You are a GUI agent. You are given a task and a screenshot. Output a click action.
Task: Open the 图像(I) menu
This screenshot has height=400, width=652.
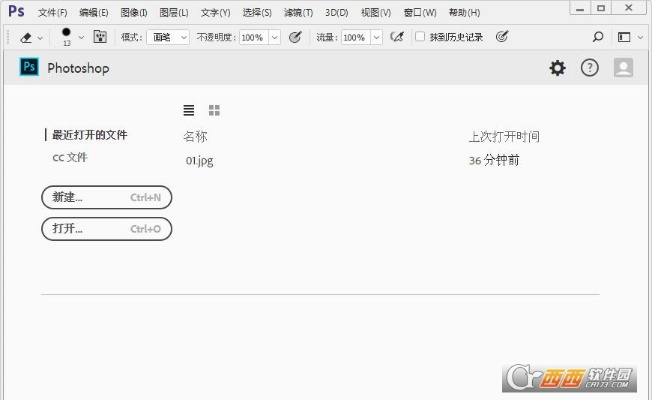click(134, 13)
